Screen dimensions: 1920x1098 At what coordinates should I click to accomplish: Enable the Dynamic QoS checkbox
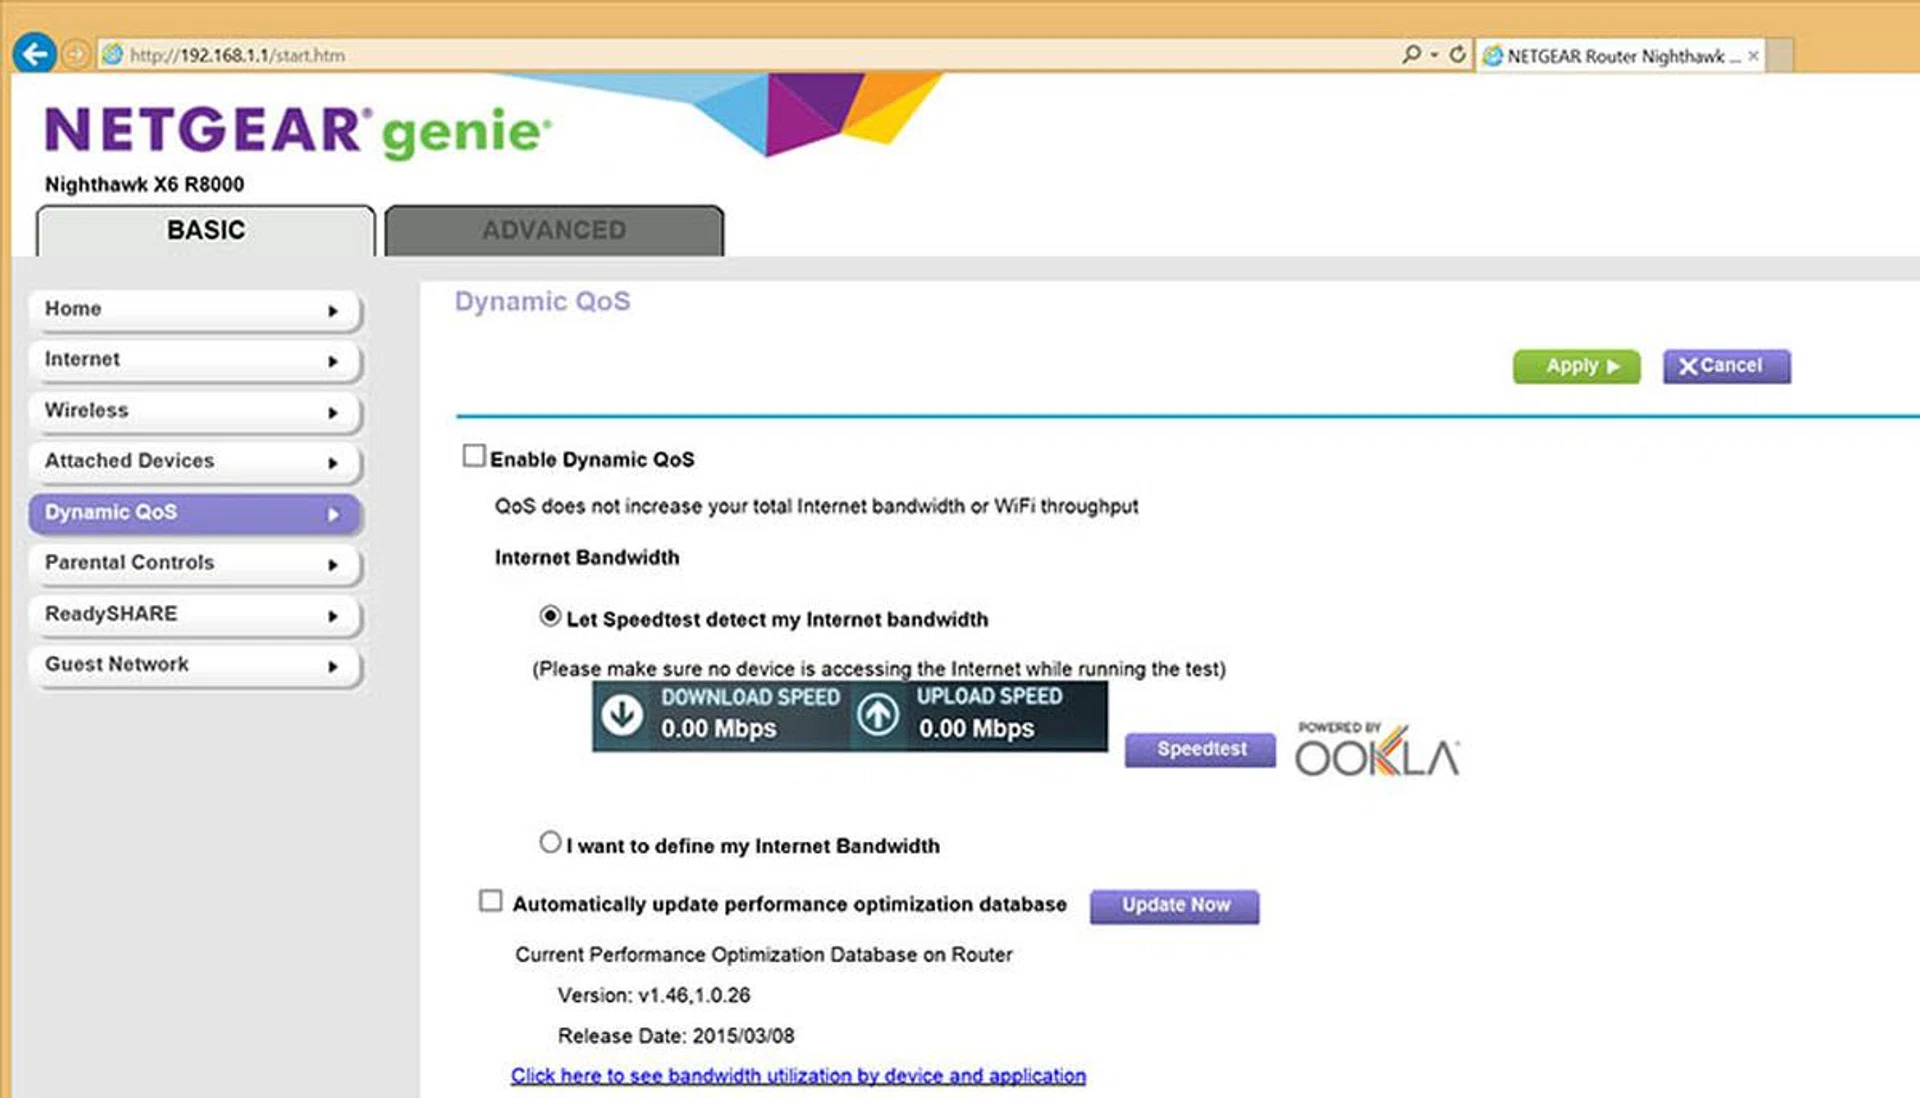(x=472, y=456)
